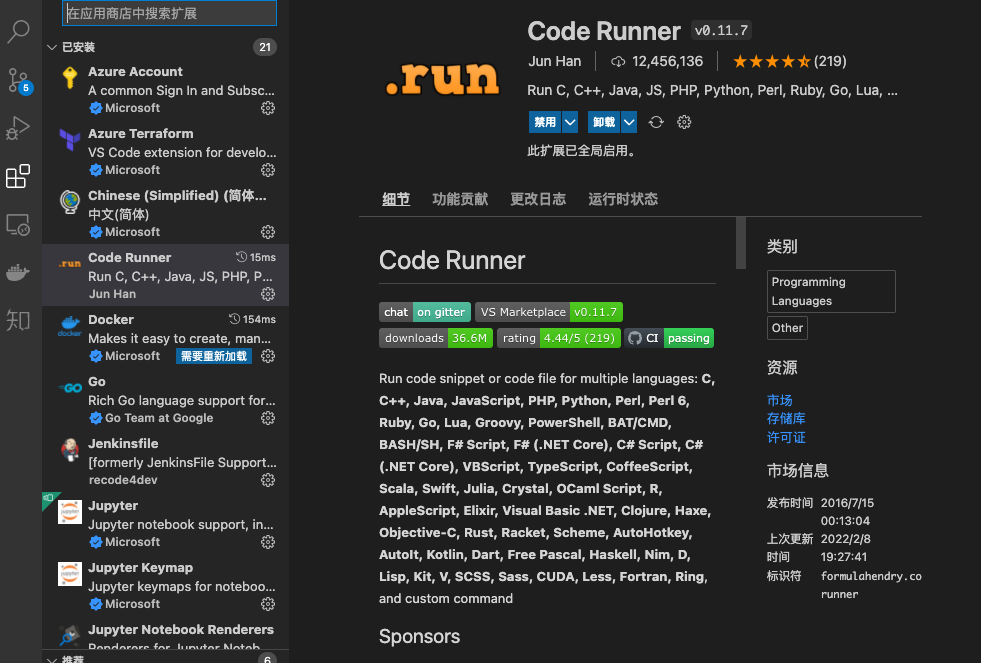Click the Docker extension whale logo in list
This screenshot has width=981, height=663.
click(70, 325)
